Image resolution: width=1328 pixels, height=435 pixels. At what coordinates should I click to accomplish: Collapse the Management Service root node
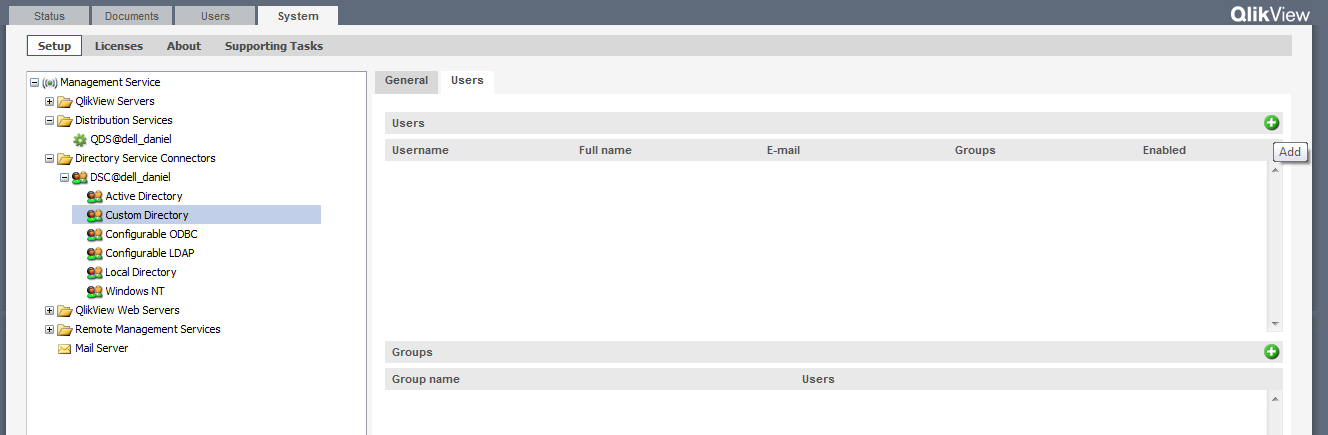pyautogui.click(x=35, y=82)
